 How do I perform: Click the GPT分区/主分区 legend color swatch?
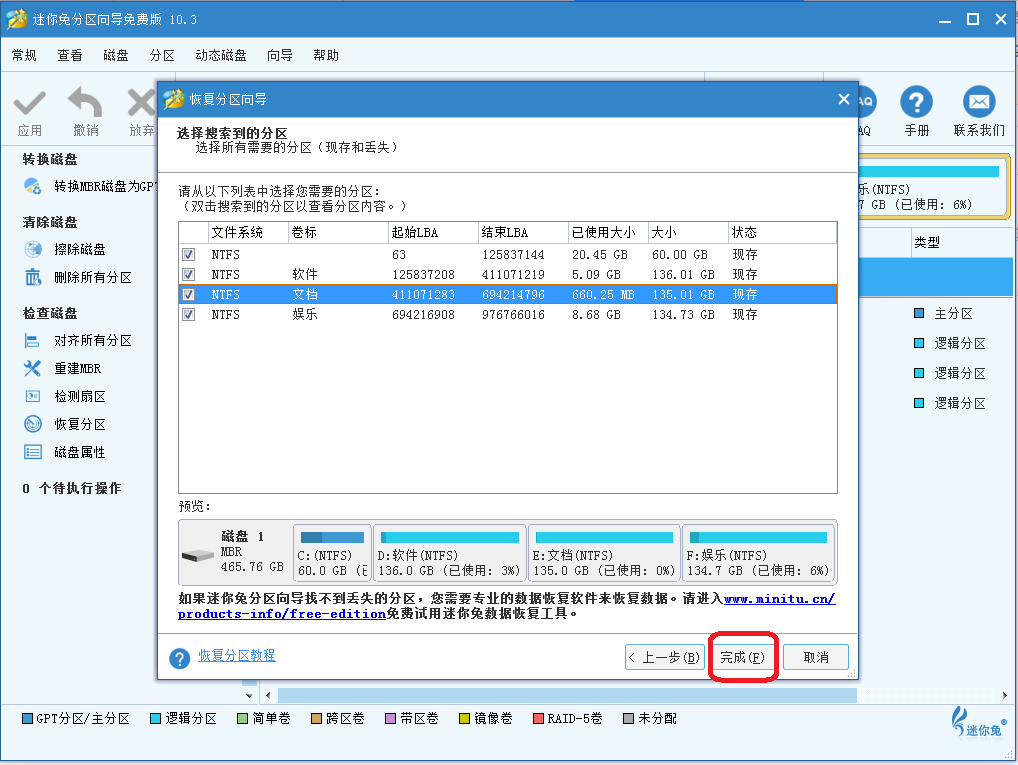click(27, 718)
